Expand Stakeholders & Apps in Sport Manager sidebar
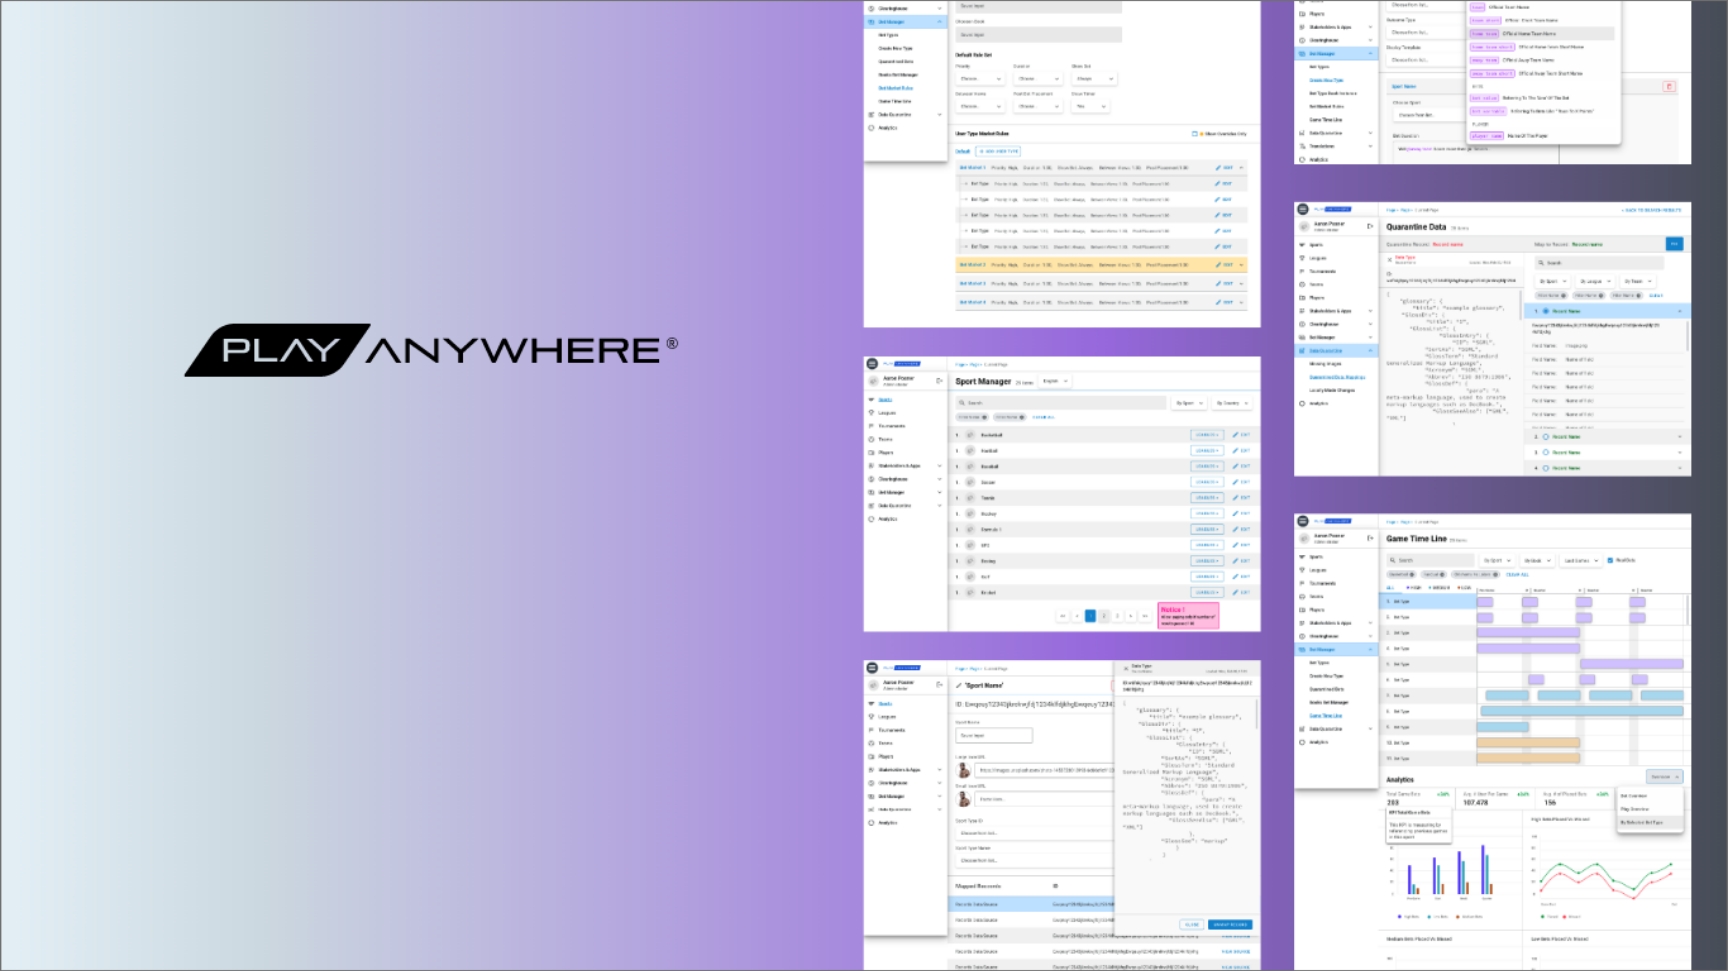This screenshot has width=1728, height=971. click(x=939, y=466)
